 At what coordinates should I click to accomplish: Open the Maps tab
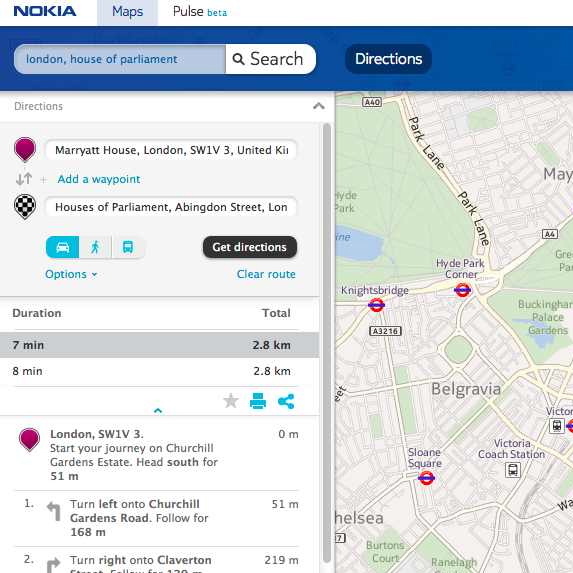coord(127,12)
